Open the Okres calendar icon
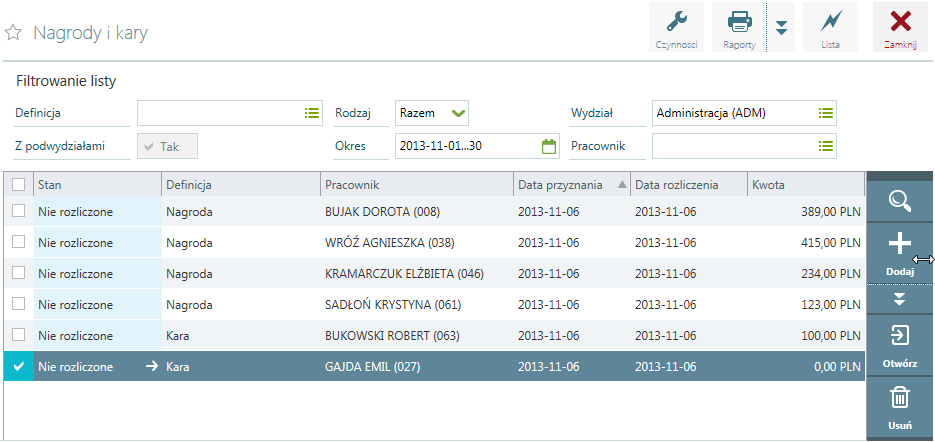This screenshot has width=935, height=442. tap(549, 146)
